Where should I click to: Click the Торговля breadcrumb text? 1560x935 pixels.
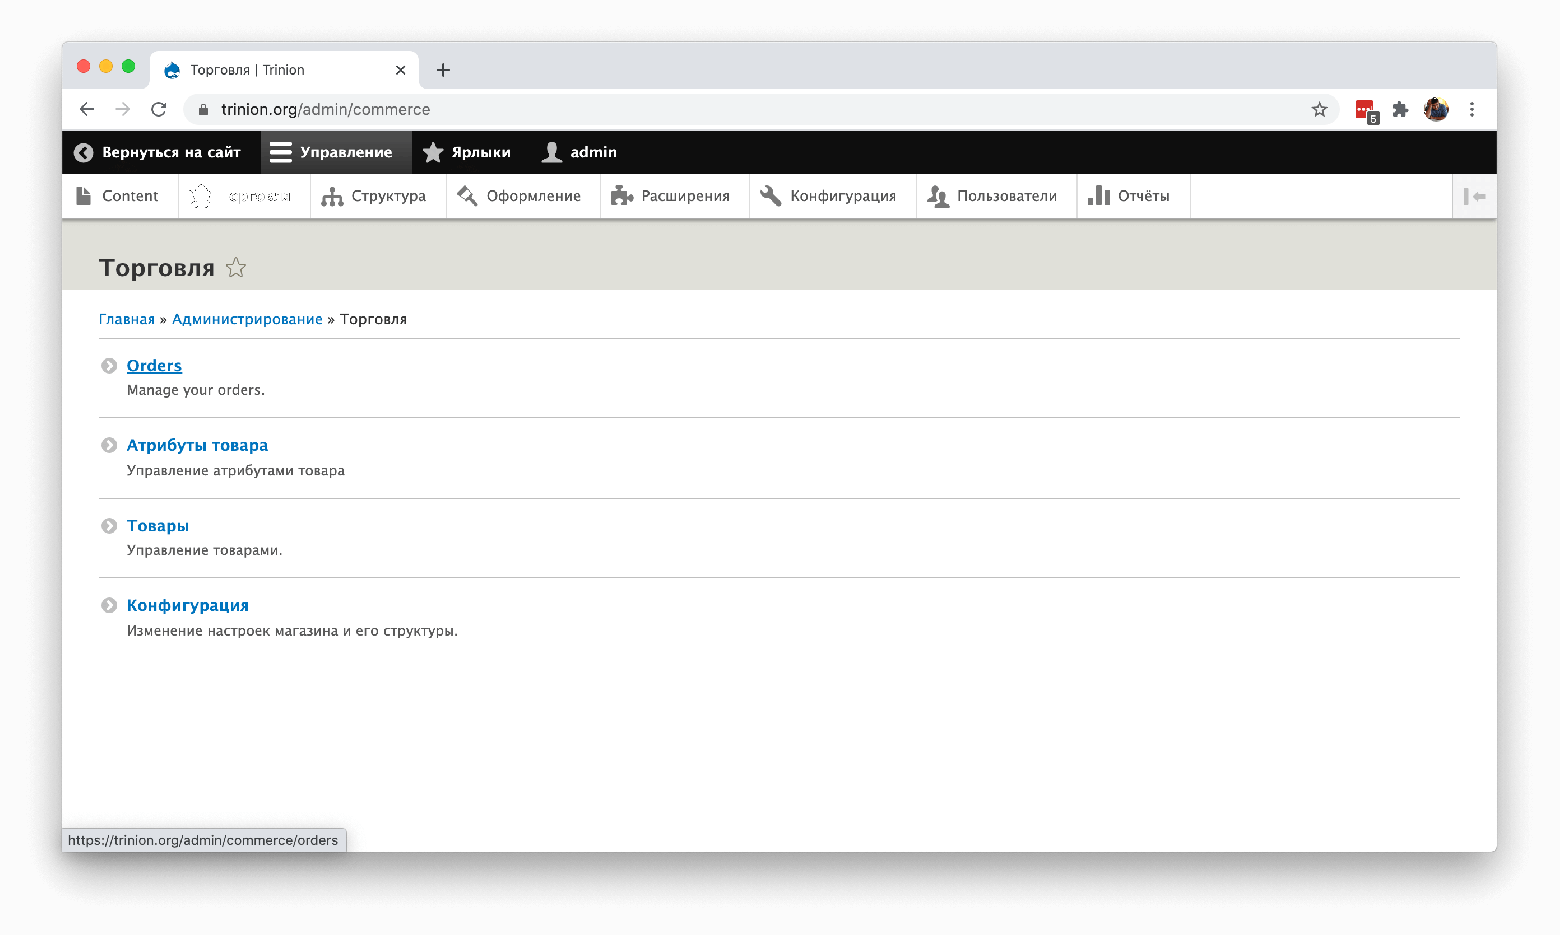pos(373,319)
